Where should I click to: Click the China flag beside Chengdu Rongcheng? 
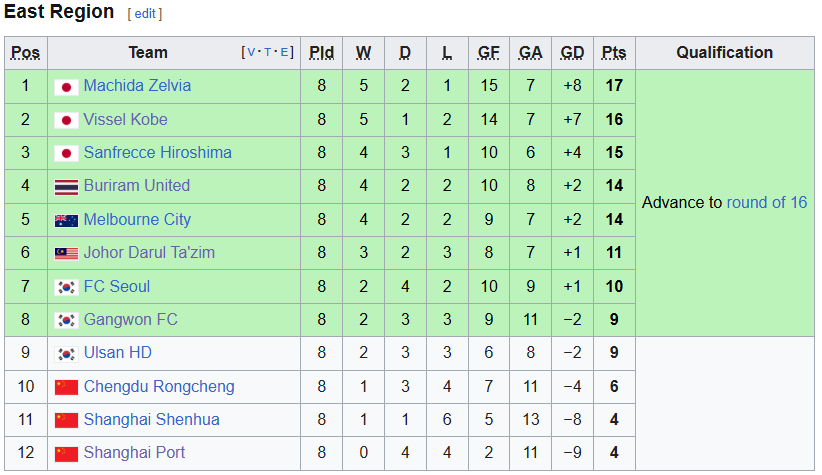(66, 387)
